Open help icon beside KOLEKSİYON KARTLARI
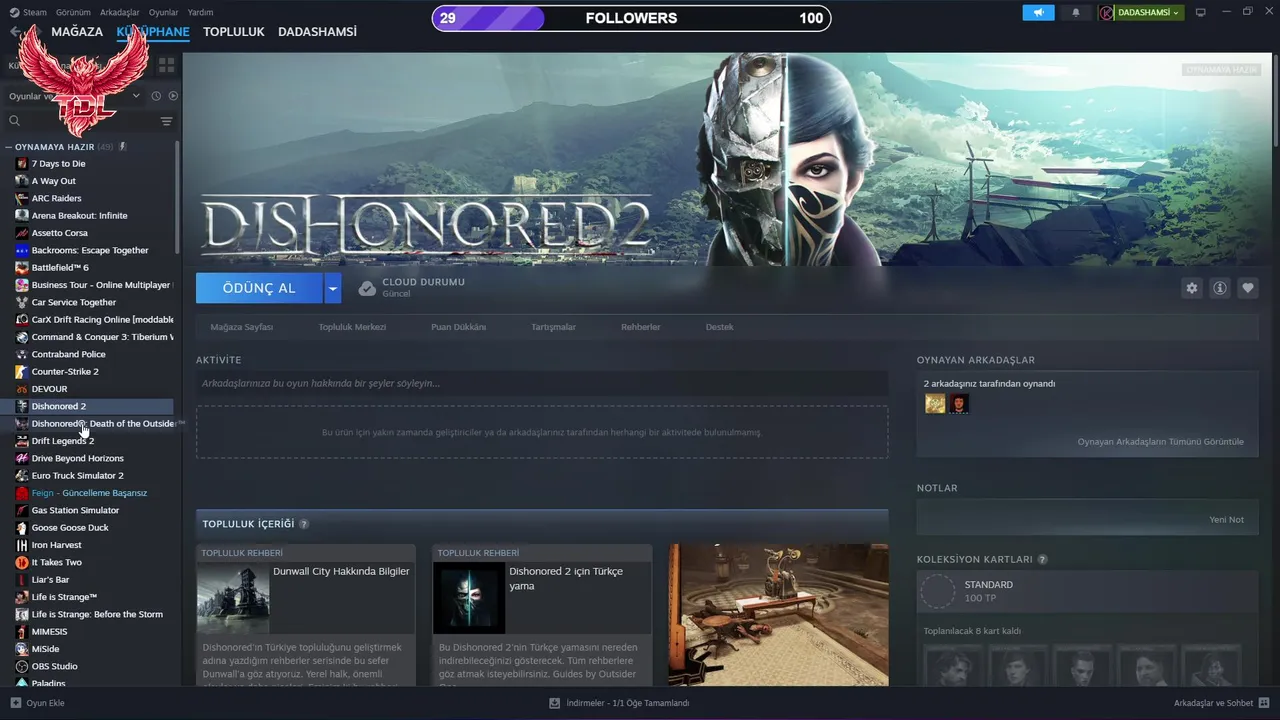Image resolution: width=1280 pixels, height=720 pixels. 1042,559
